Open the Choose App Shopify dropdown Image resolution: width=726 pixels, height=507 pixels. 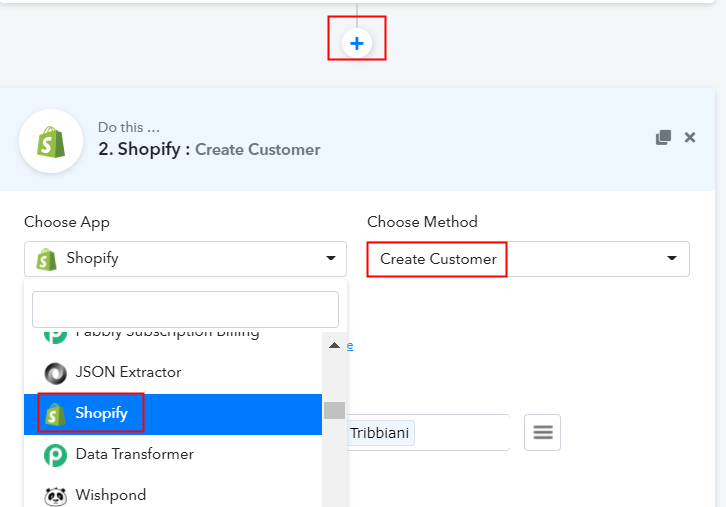pyautogui.click(x=185, y=259)
